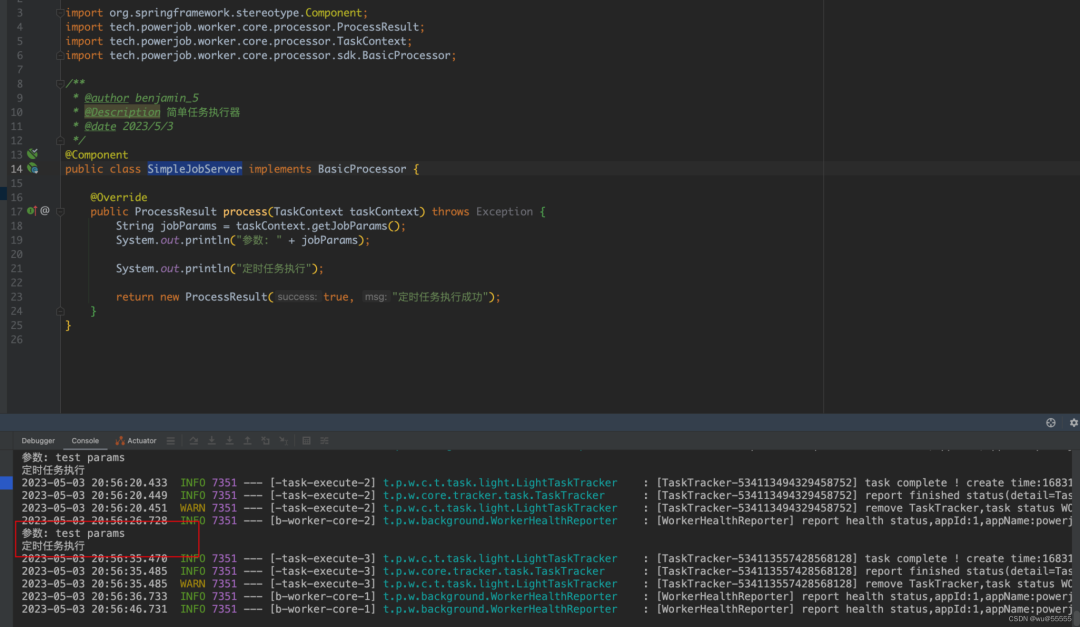
Task: Click the Step Out debug icon
Action: tap(247, 441)
